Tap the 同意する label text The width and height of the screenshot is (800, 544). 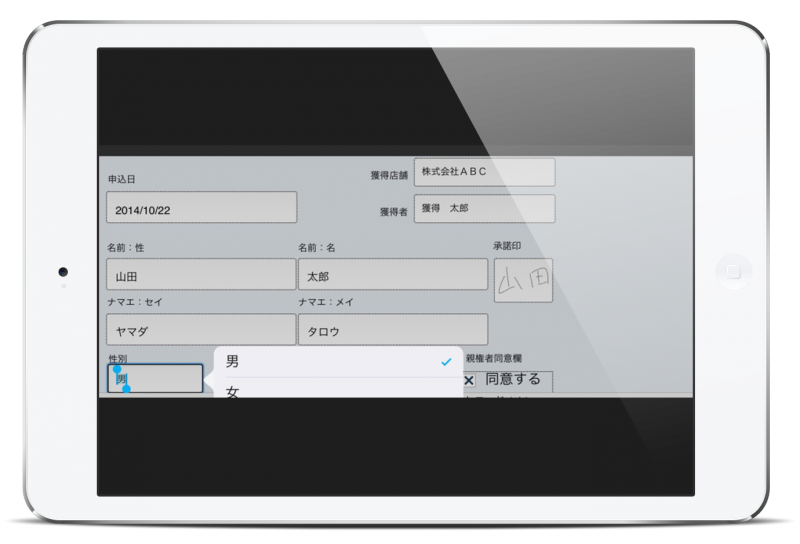[513, 380]
